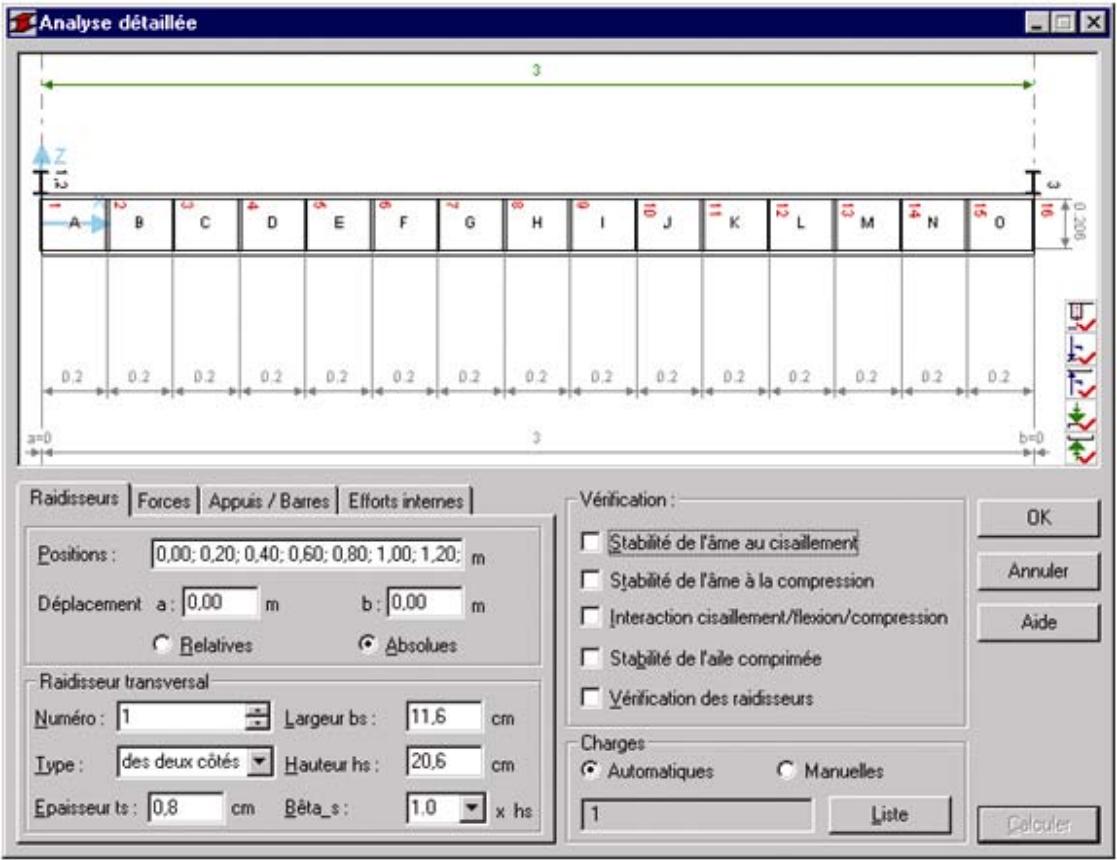Open the Forces tab
Screen dimensions: 1117x860
164,501
